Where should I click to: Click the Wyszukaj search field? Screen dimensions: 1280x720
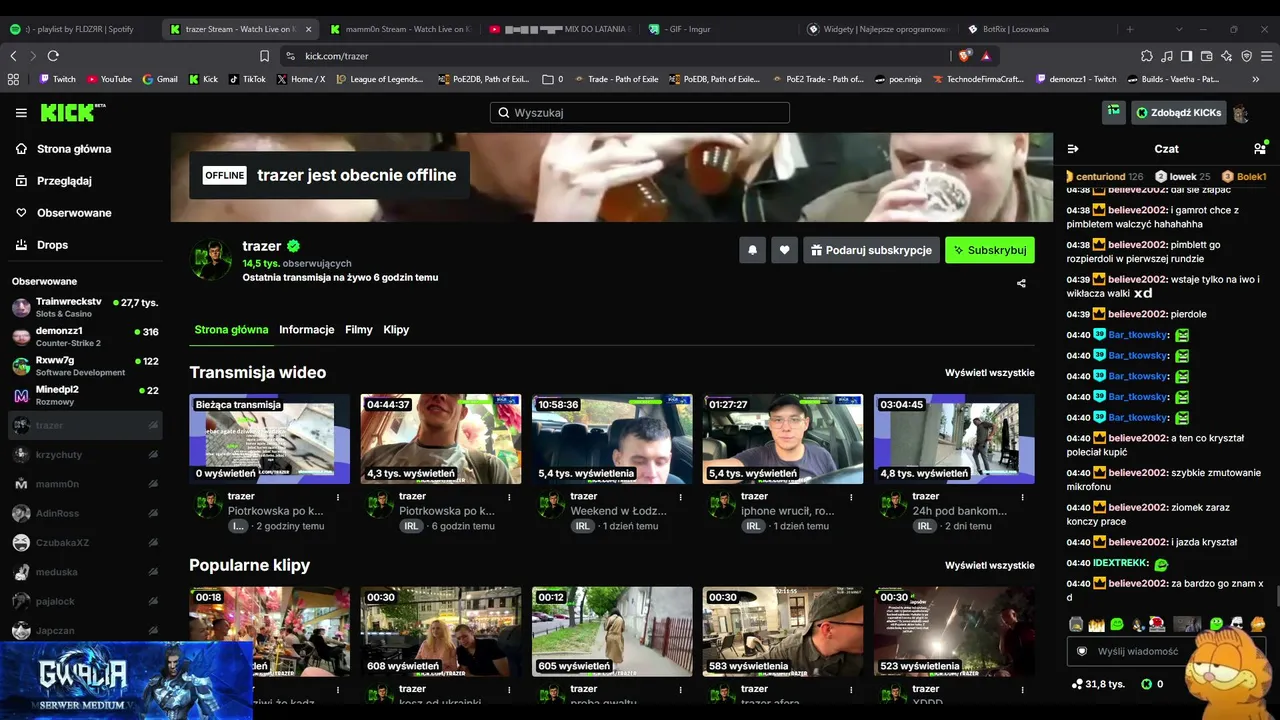tap(640, 113)
